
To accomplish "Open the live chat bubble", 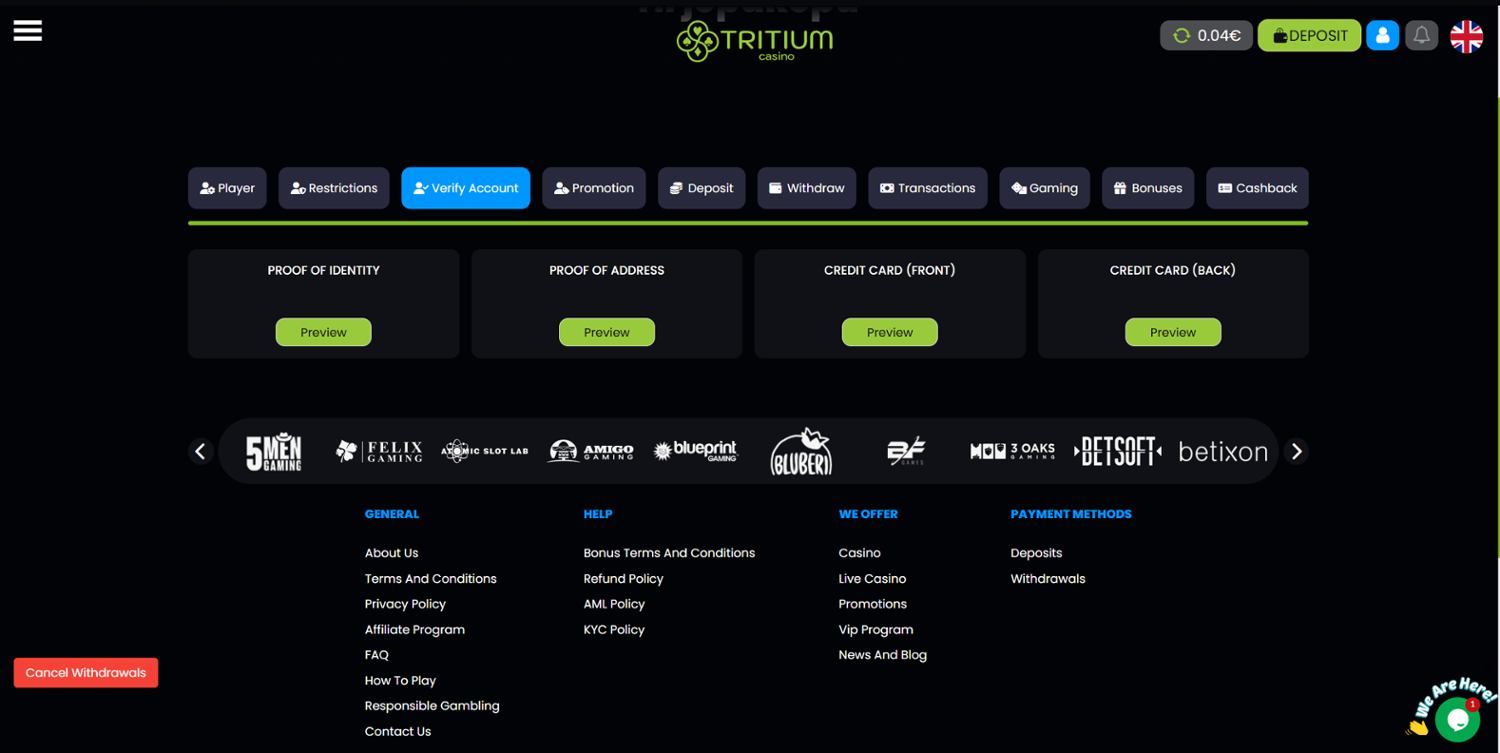I will [1456, 718].
